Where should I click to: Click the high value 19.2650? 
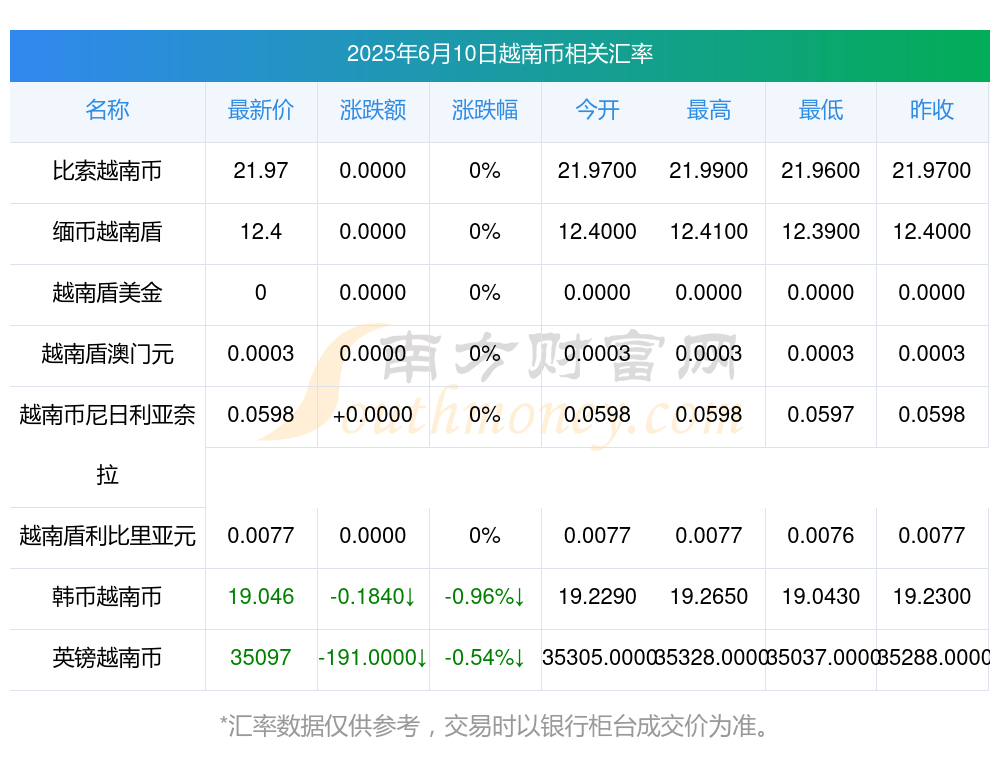[709, 597]
